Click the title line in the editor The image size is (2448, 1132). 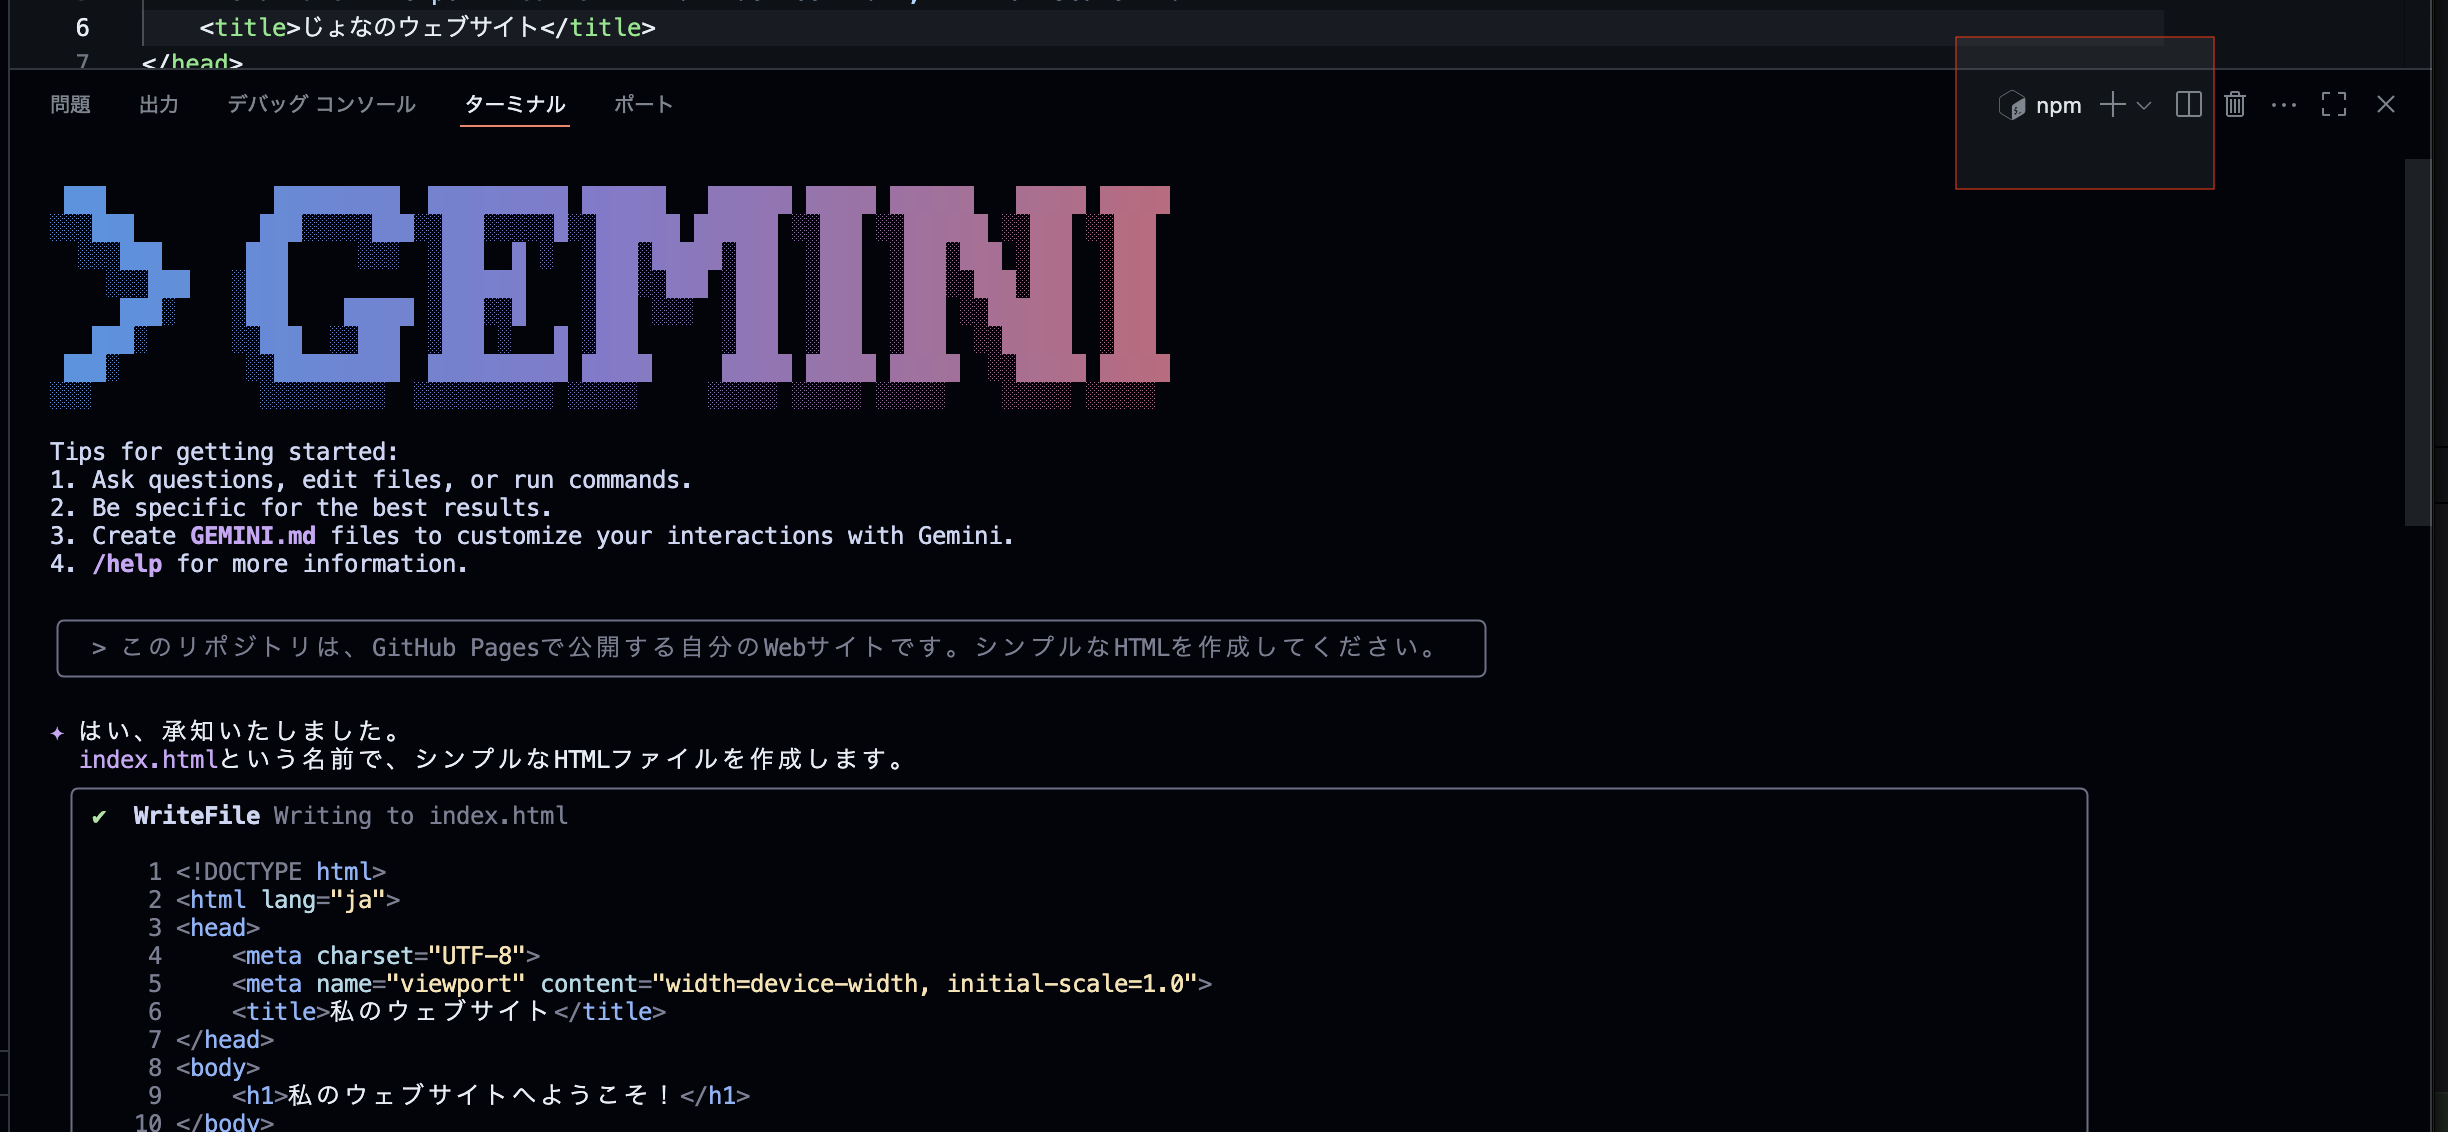pos(428,28)
